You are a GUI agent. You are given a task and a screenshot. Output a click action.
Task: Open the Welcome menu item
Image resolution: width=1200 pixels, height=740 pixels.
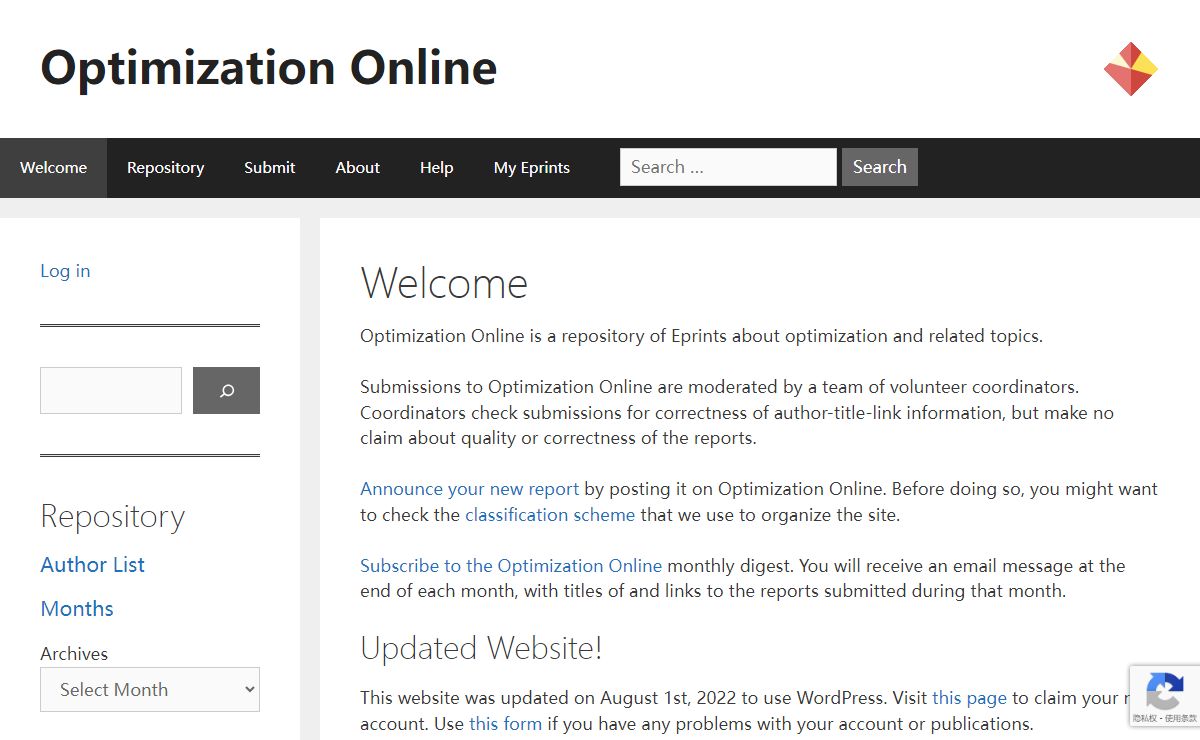(x=53, y=168)
